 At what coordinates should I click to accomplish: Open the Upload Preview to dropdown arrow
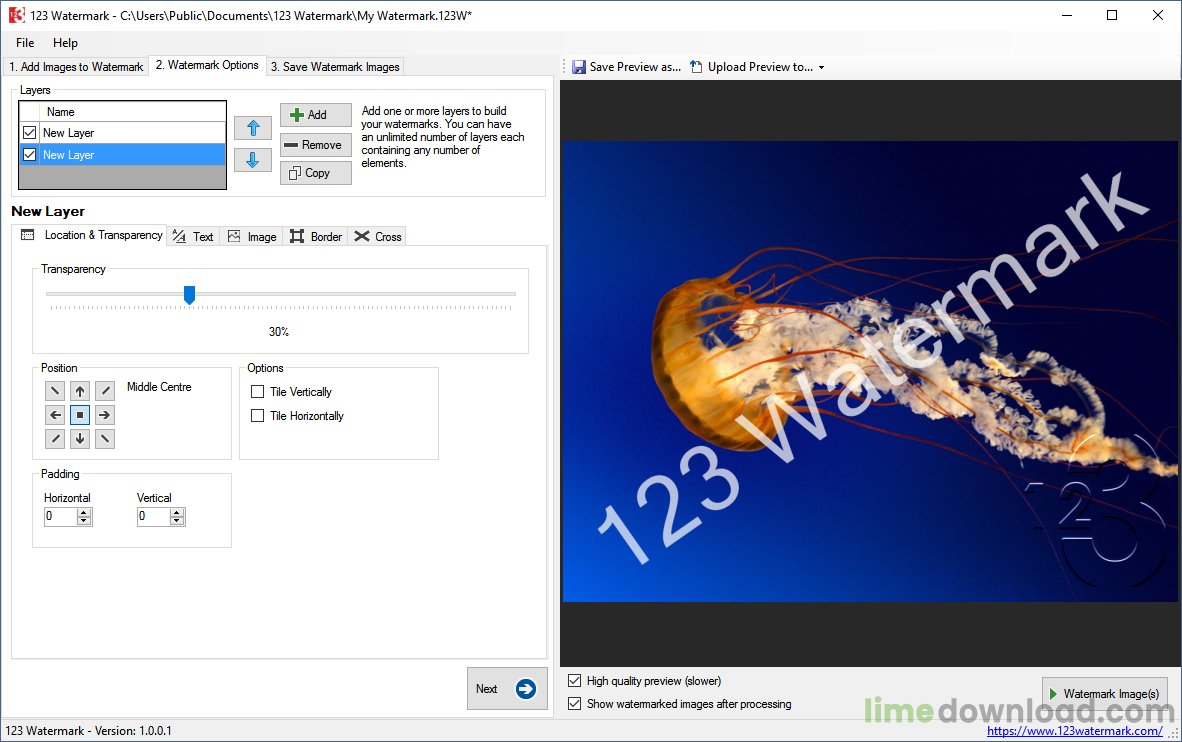coord(821,68)
